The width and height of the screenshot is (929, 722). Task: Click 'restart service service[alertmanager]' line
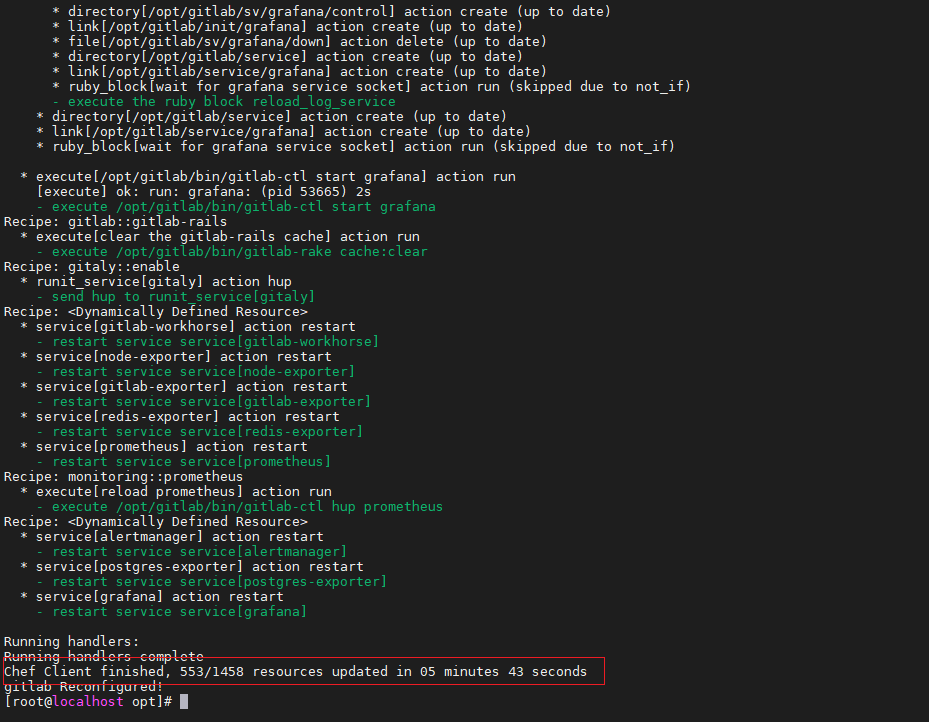point(191,551)
